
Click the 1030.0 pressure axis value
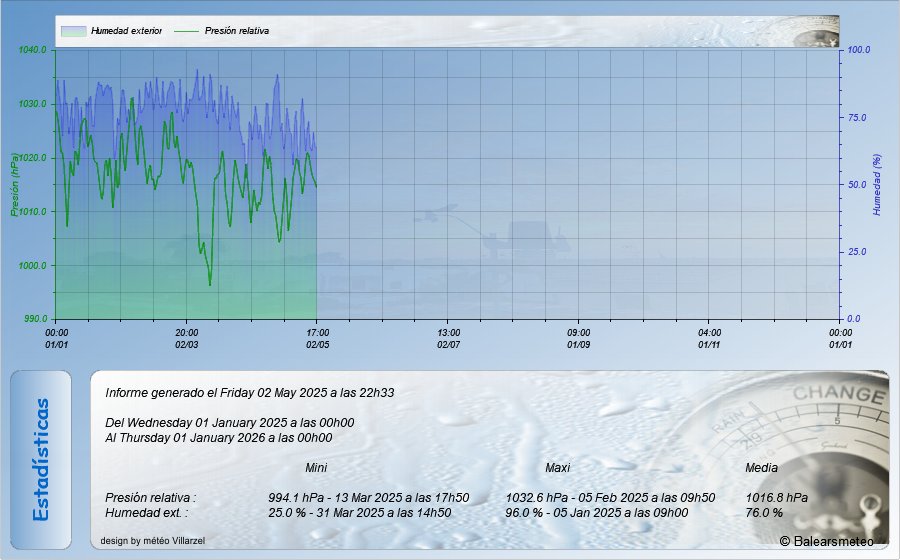(x=32, y=104)
